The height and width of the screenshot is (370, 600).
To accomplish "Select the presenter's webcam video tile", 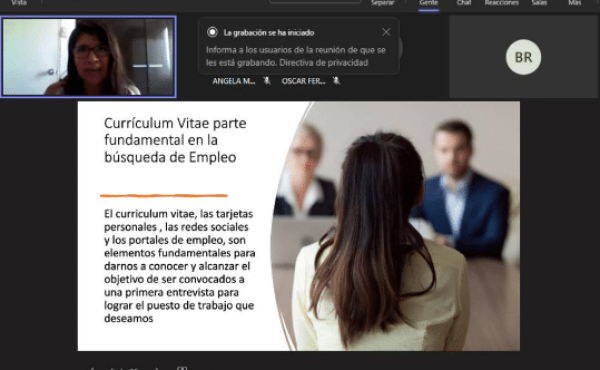I will click(x=88, y=57).
